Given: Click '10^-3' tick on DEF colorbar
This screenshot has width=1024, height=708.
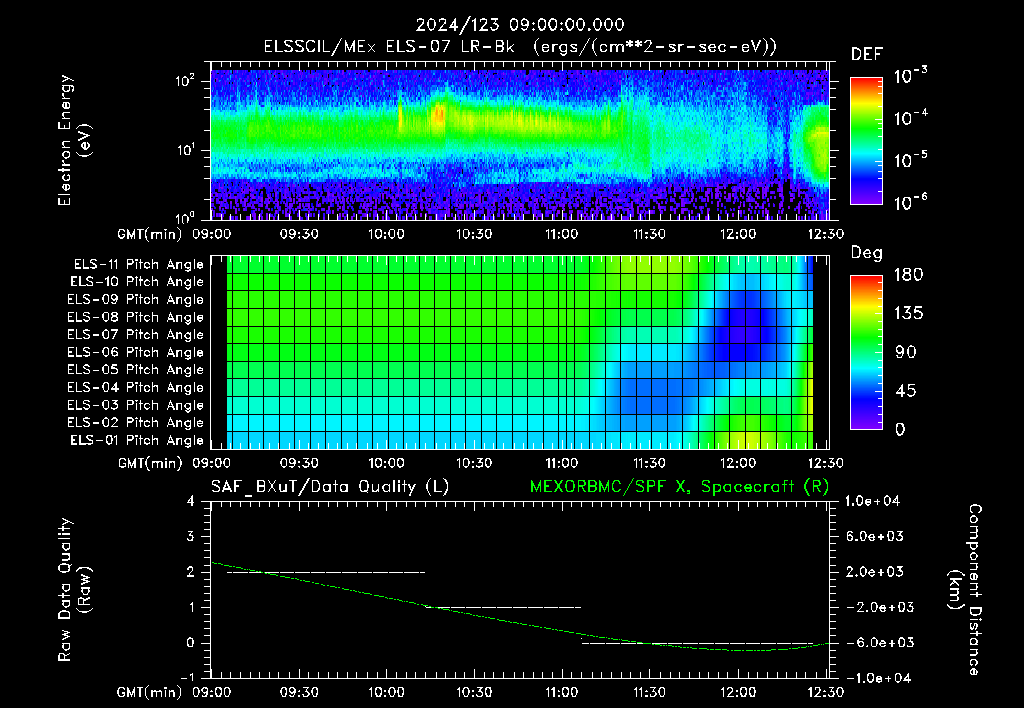Looking at the screenshot, I should [x=910, y=76].
